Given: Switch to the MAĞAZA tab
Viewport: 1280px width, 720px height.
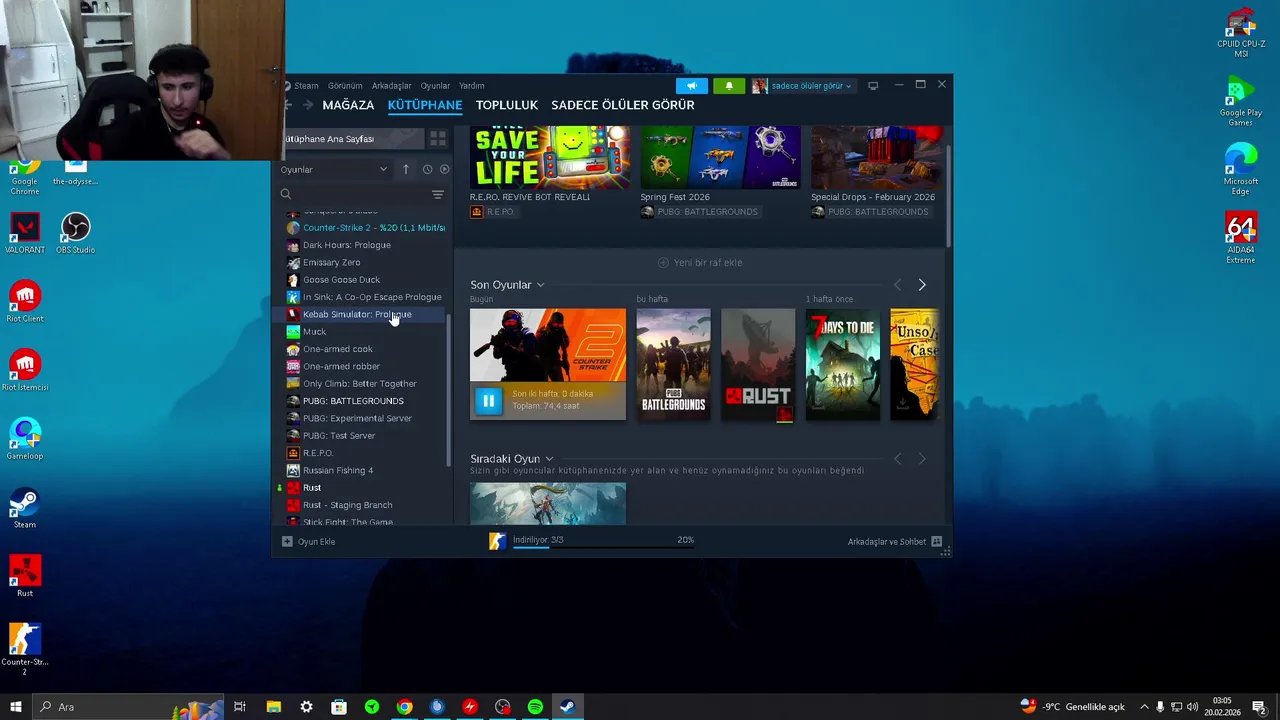Looking at the screenshot, I should click(x=349, y=105).
